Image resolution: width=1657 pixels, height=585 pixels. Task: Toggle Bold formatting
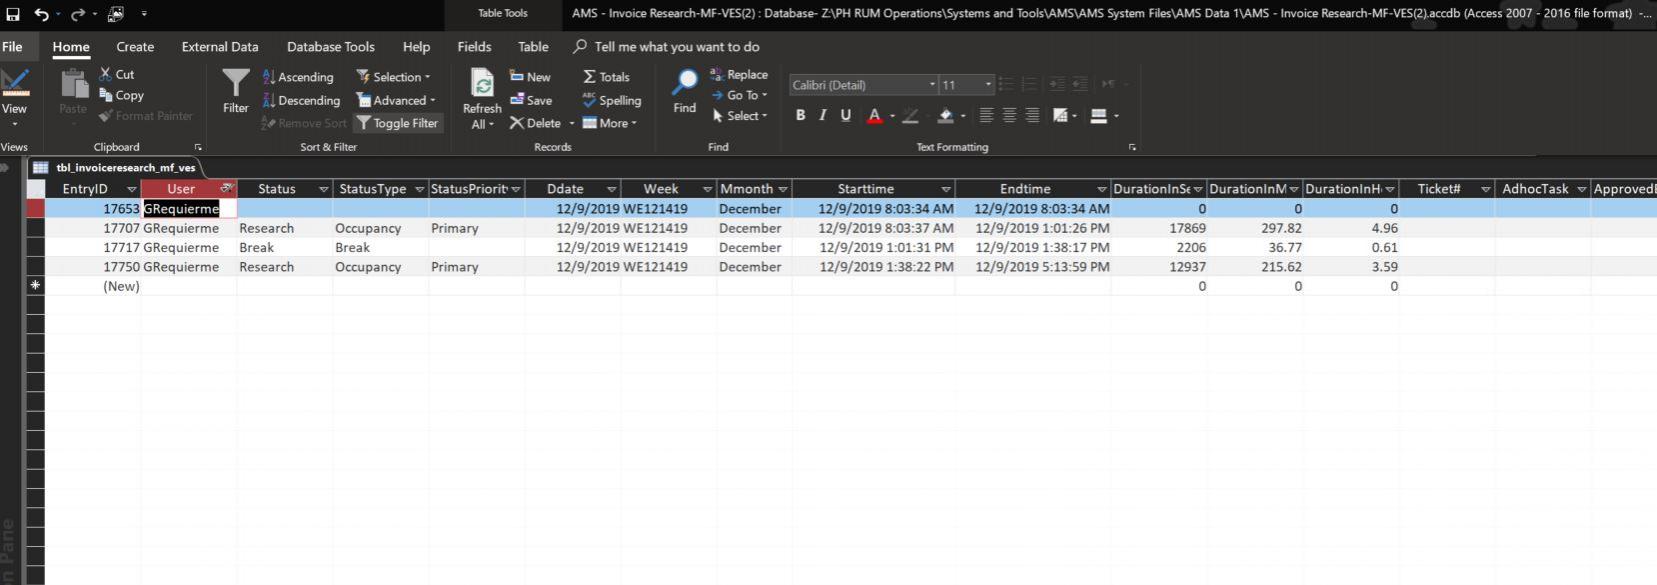[800, 116]
